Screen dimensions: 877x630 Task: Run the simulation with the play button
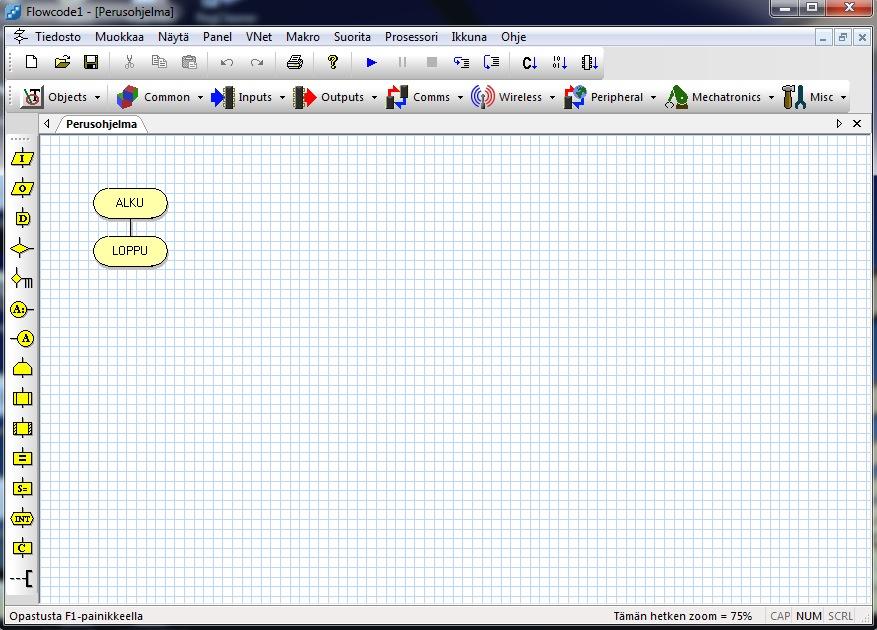tap(371, 63)
